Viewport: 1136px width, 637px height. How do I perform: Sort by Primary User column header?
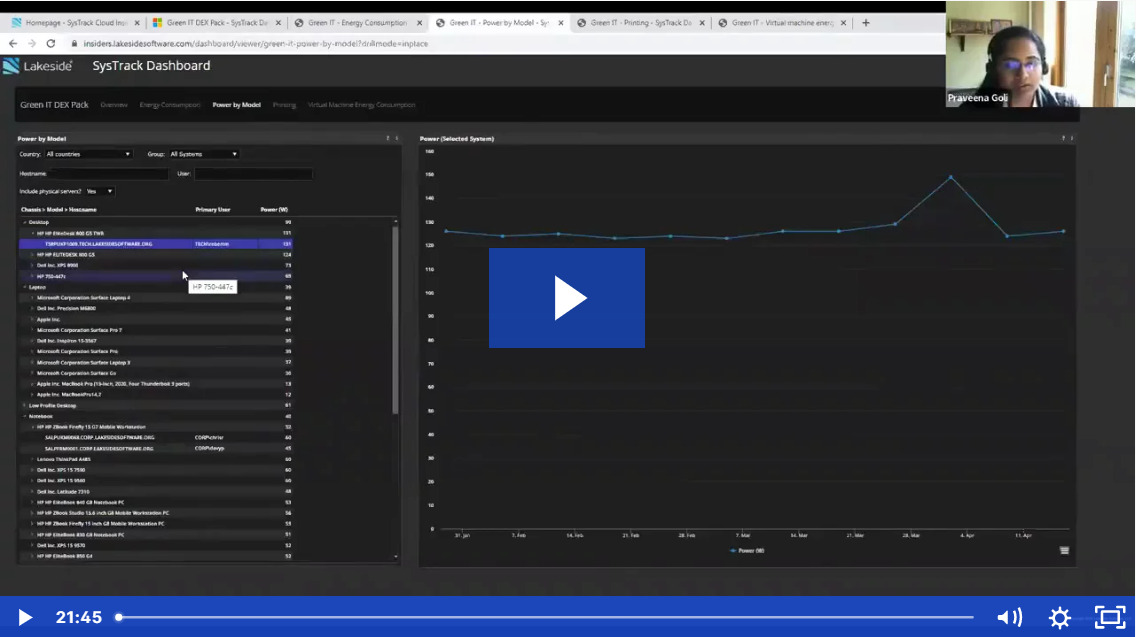(213, 209)
